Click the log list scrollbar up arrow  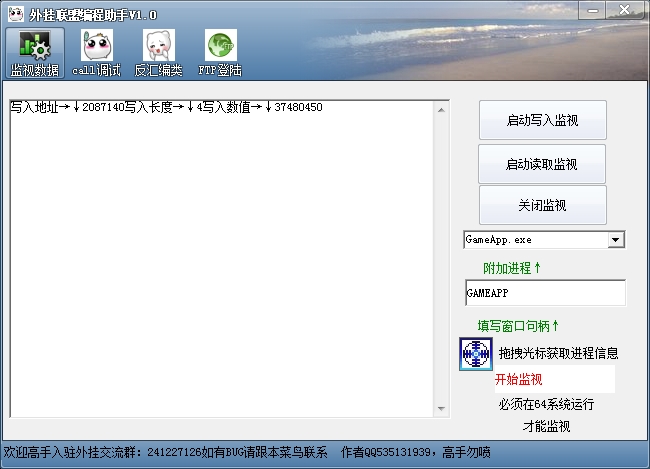tap(441, 110)
